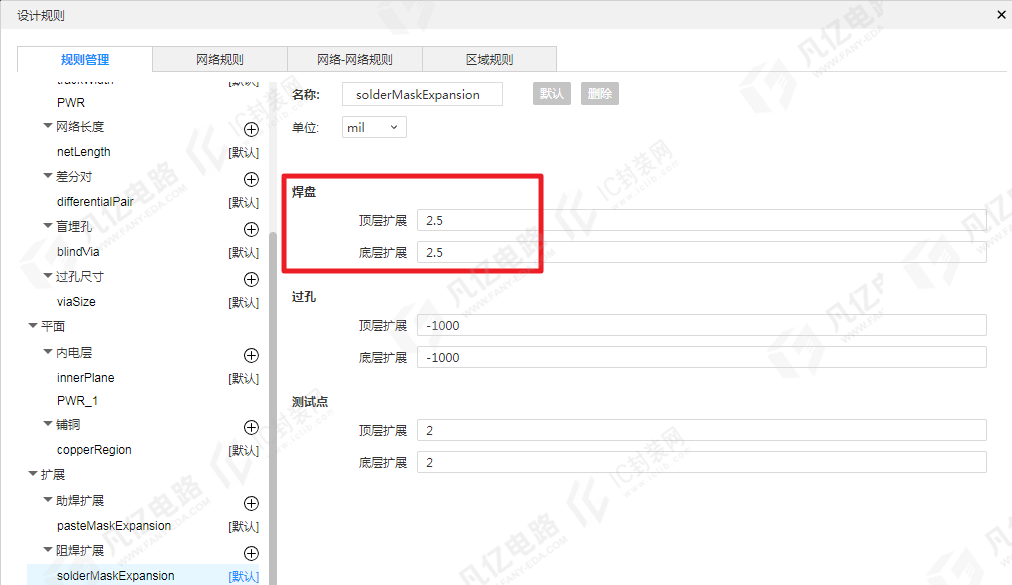Collapse the 差分对 tree node
The width and height of the screenshot is (1012, 585).
(48, 176)
